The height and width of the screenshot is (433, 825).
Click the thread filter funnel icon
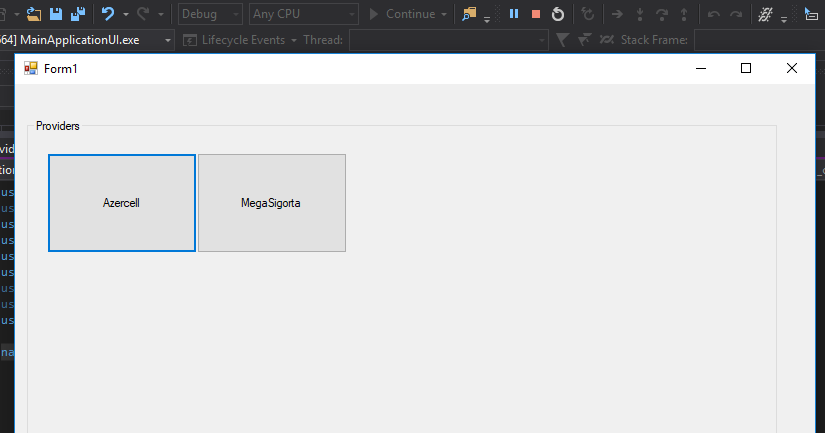[x=562, y=40]
